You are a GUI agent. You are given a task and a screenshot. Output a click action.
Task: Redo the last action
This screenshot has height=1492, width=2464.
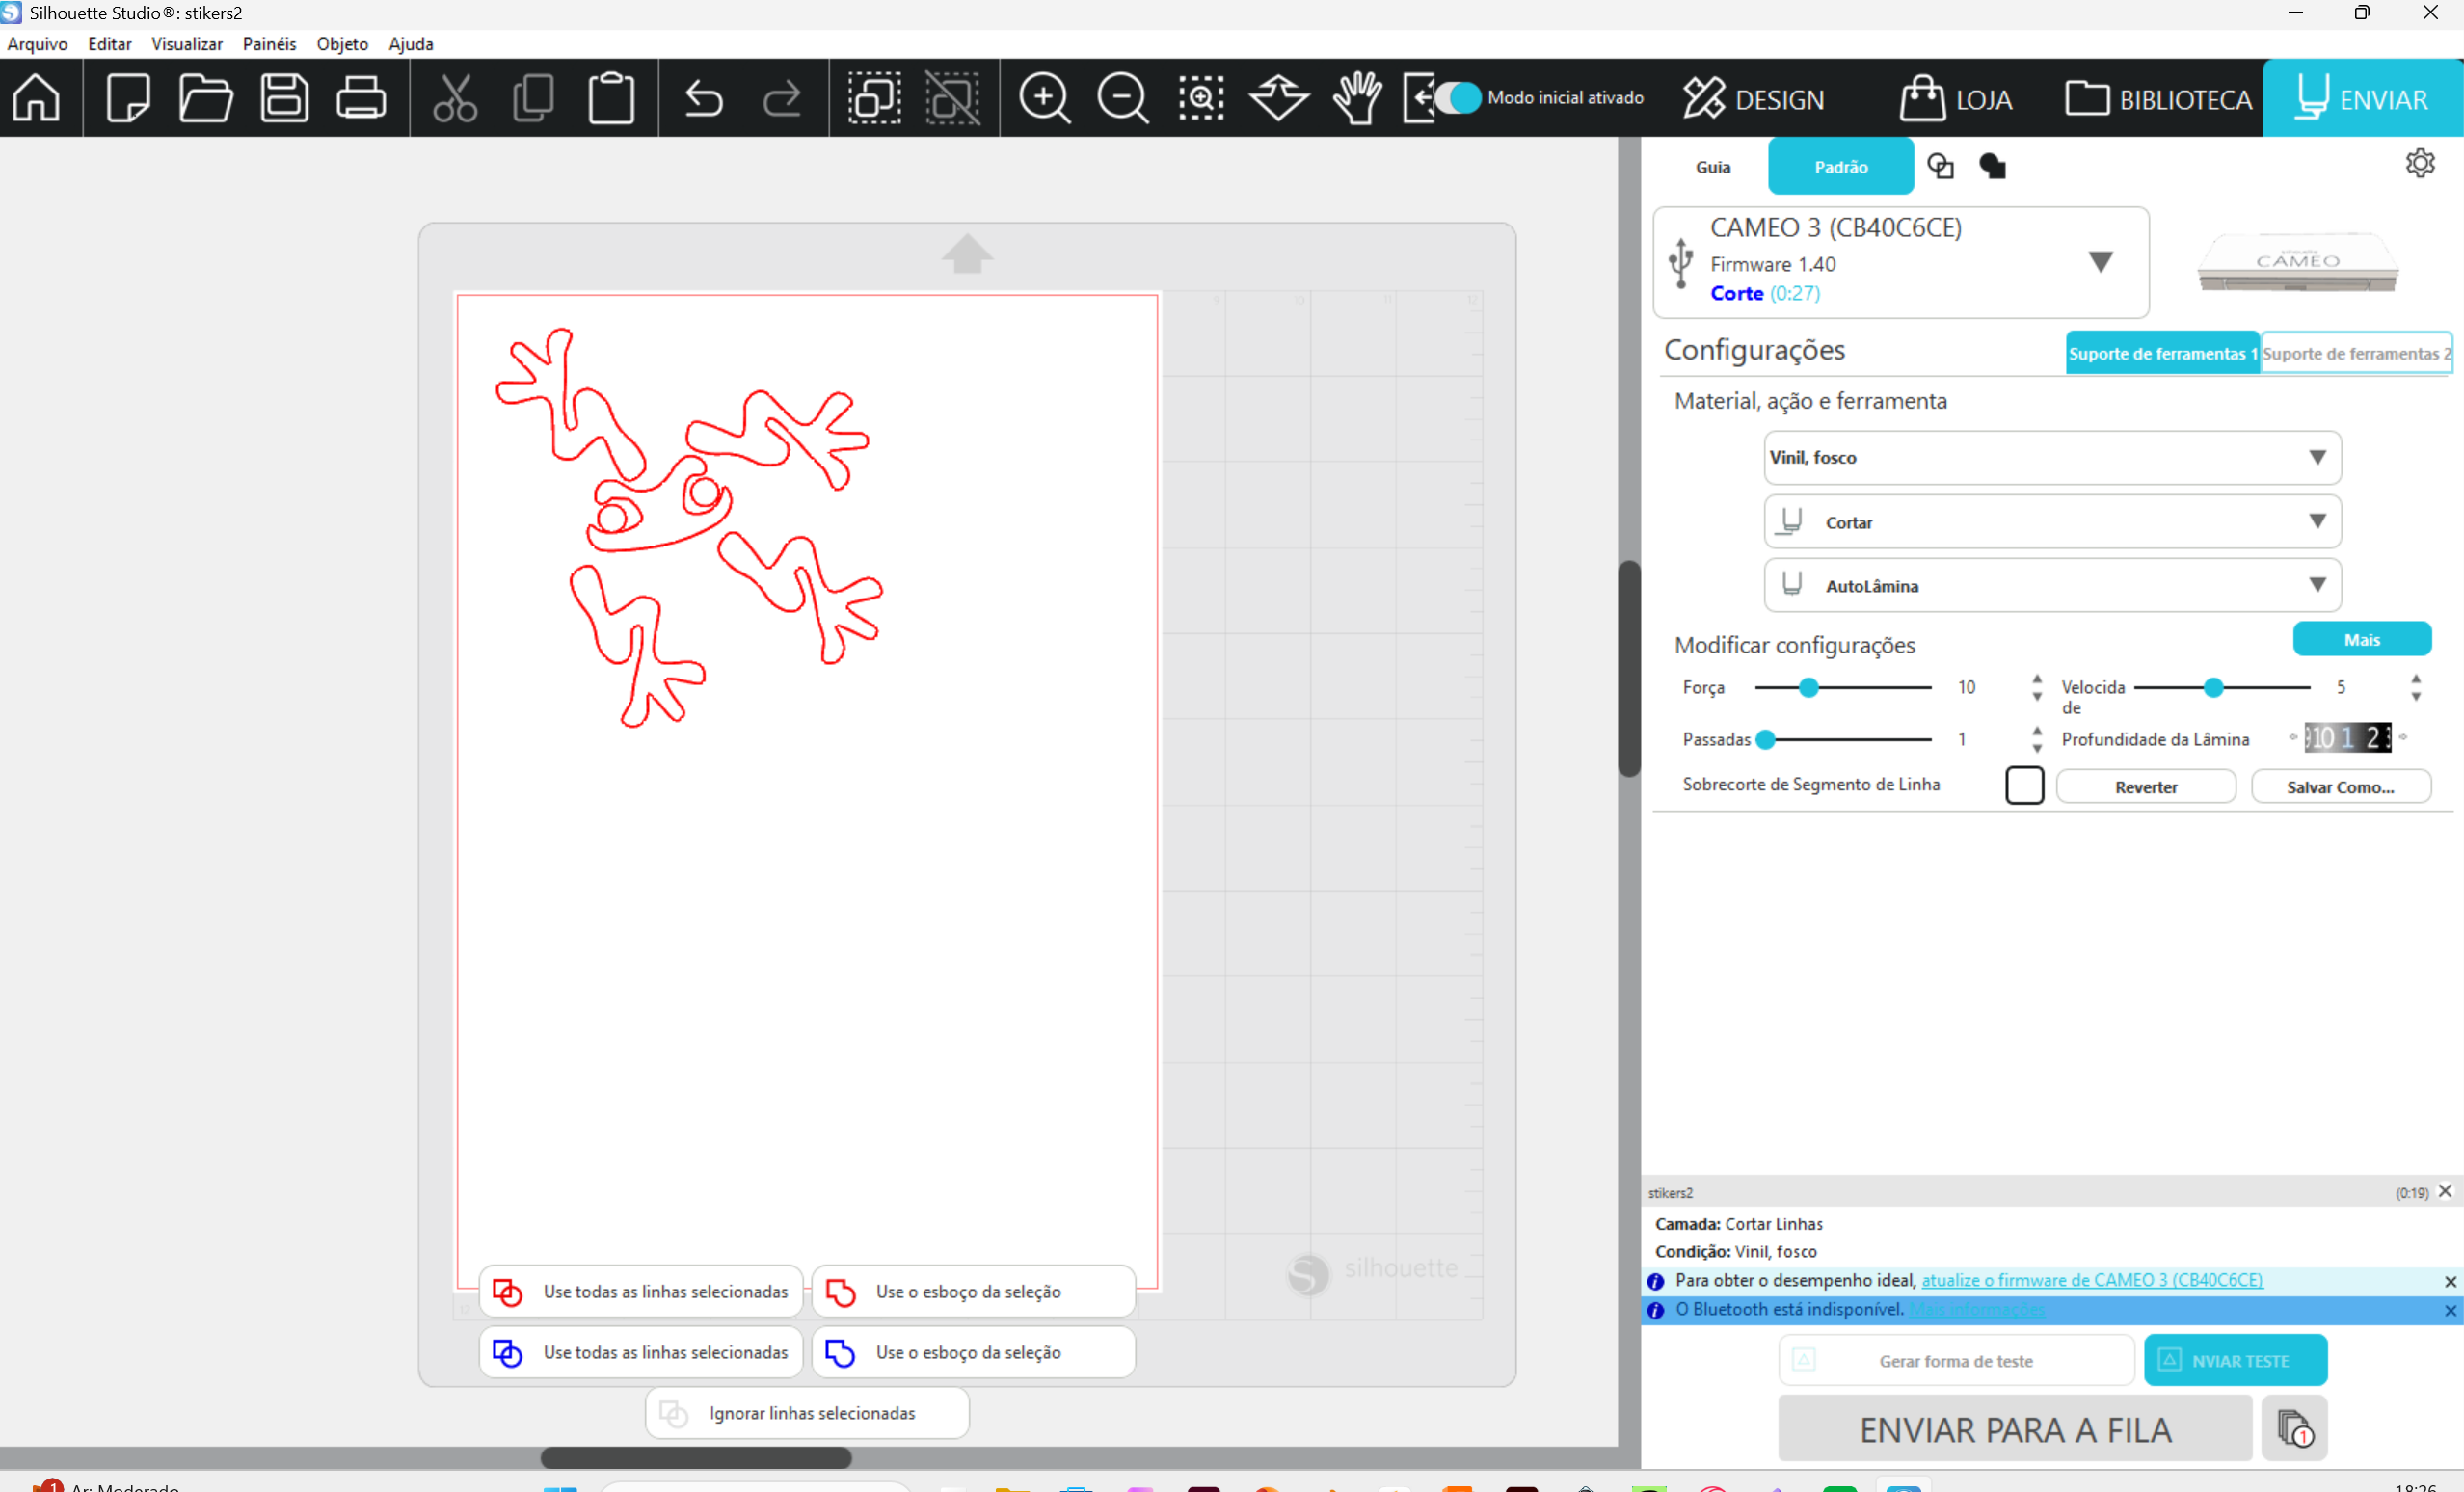782,98
